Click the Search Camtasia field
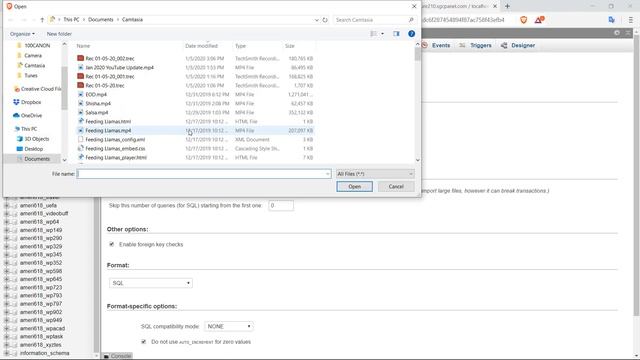Image resolution: width=640 pixels, height=360 pixels. pos(370,20)
